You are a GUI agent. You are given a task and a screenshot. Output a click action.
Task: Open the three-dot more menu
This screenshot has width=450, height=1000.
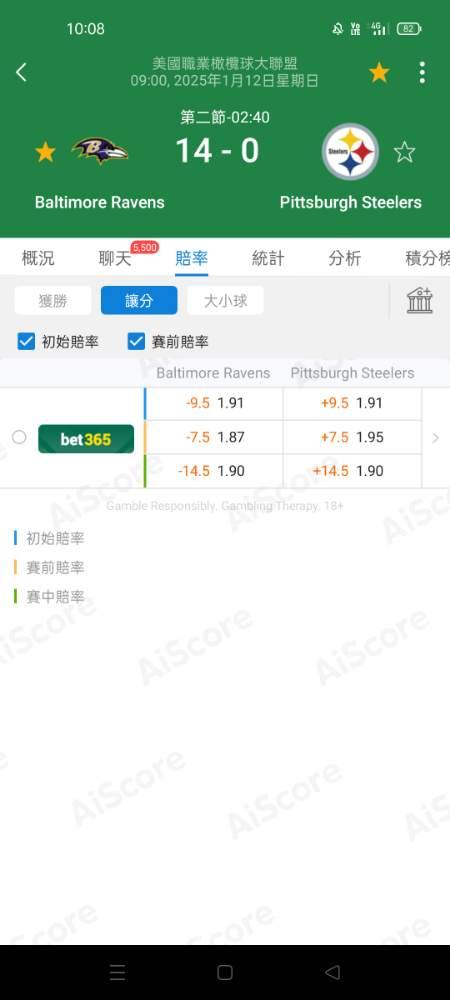point(422,73)
